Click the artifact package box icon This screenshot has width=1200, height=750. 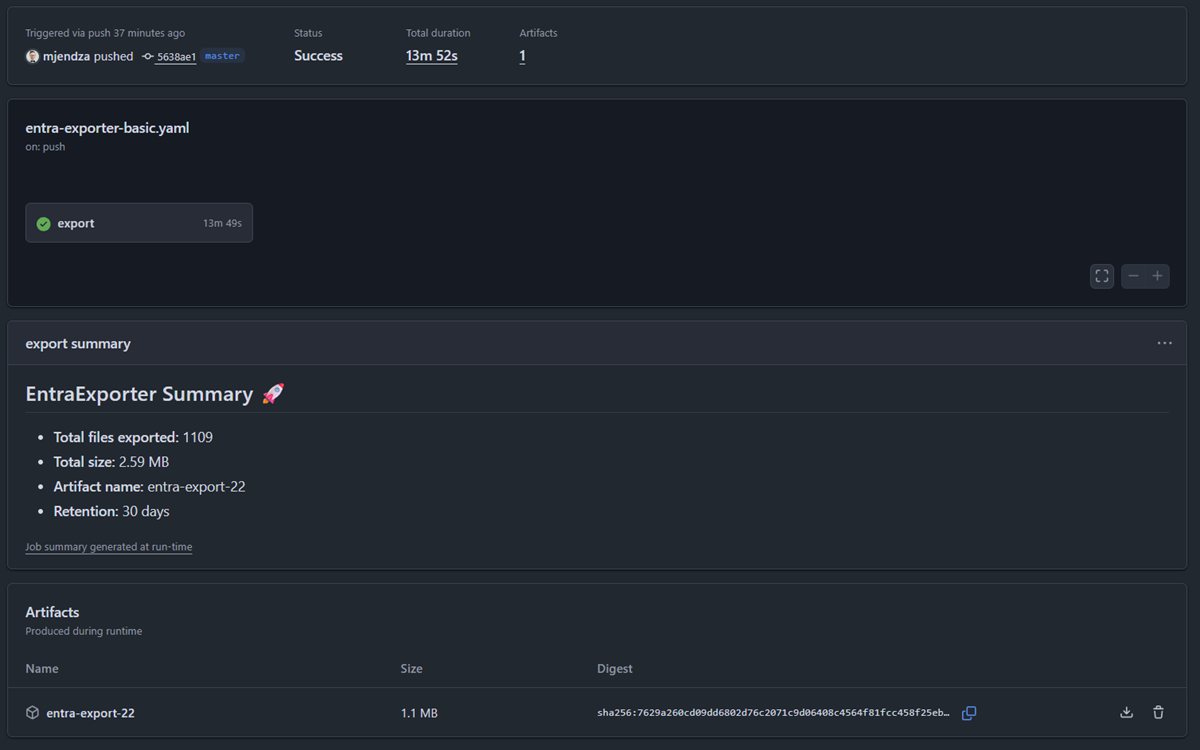click(x=33, y=713)
